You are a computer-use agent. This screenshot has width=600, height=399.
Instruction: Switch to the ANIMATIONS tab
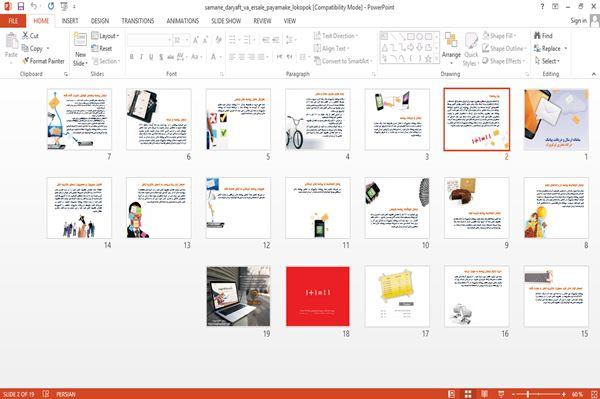183,21
